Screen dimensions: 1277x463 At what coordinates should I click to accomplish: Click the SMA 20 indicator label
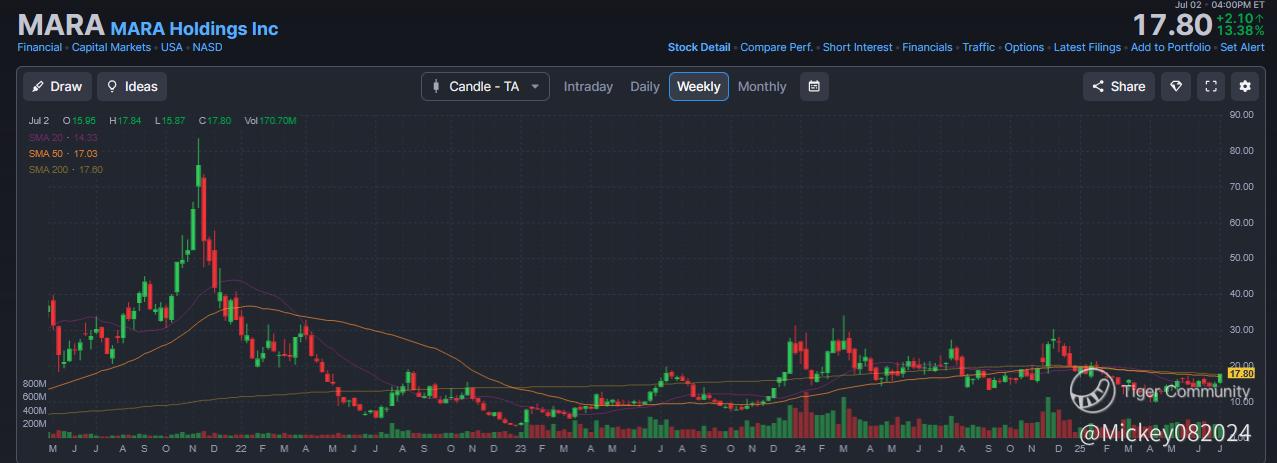click(64, 137)
